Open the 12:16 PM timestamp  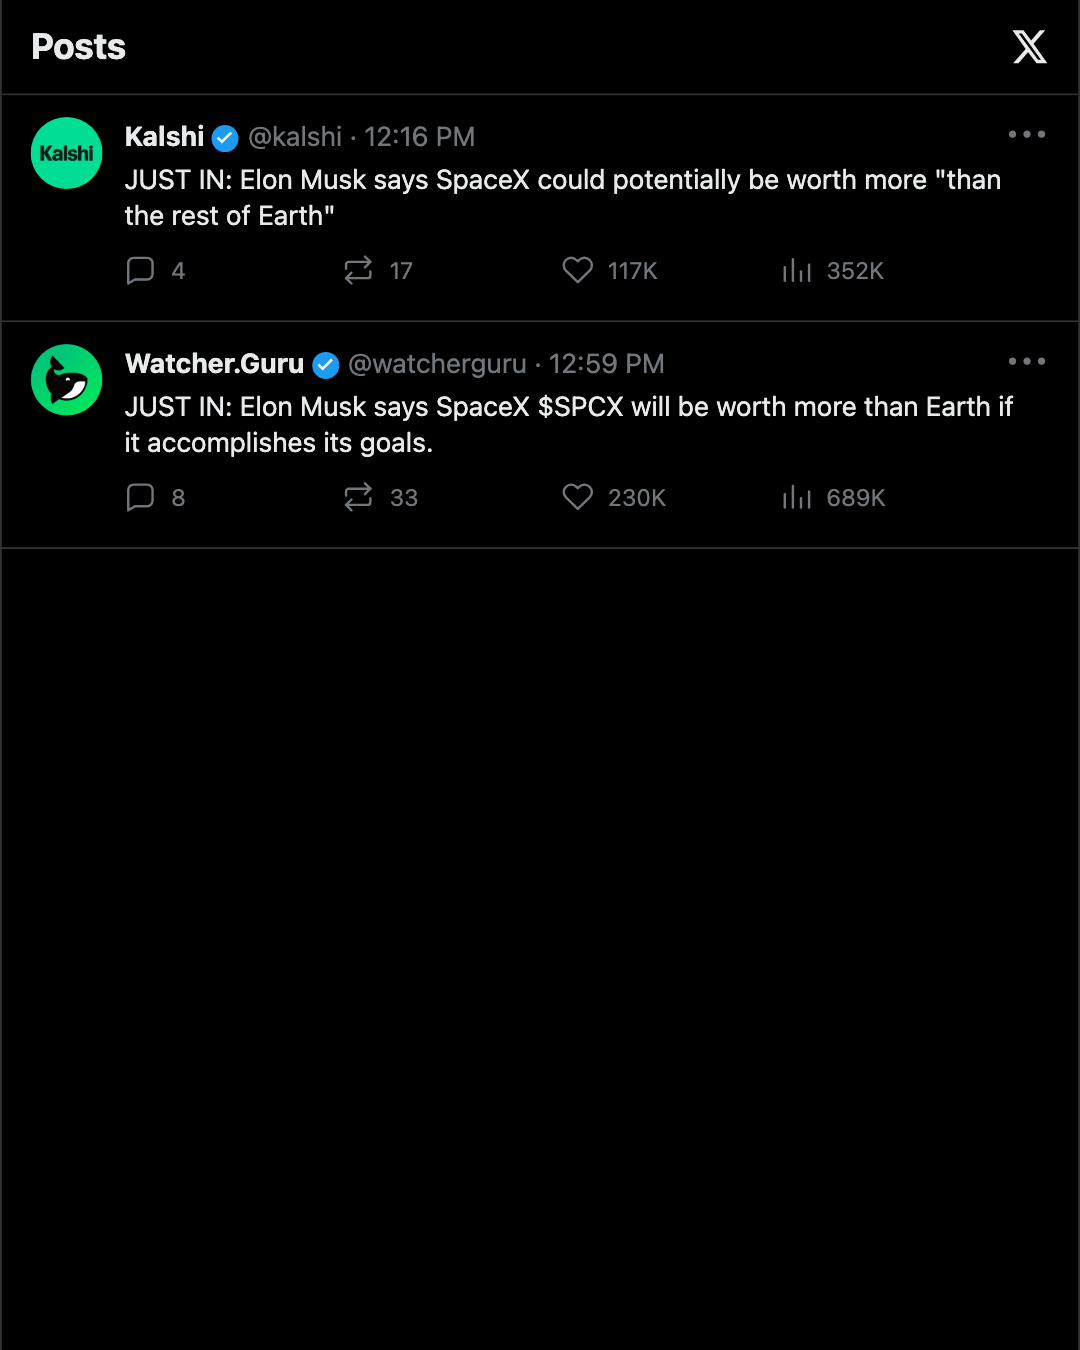pyautogui.click(x=419, y=137)
